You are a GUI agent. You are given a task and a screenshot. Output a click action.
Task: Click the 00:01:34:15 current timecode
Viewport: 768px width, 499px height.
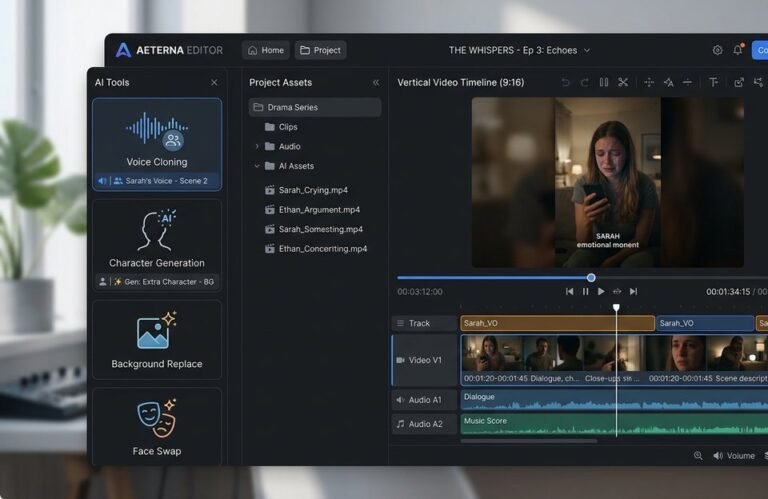click(728, 291)
